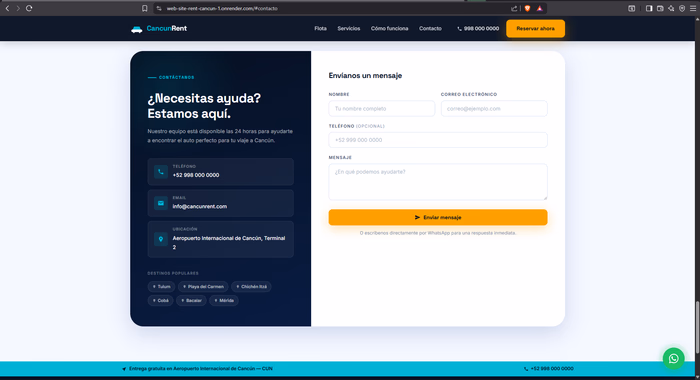Focus the Nombre input field
This screenshot has width=700, height=380.
pyautogui.click(x=382, y=109)
